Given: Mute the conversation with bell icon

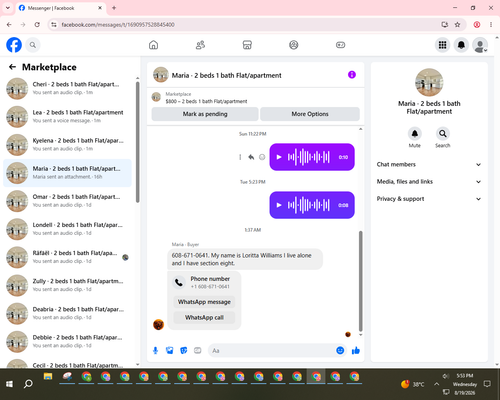Looking at the screenshot, I should 415,134.
